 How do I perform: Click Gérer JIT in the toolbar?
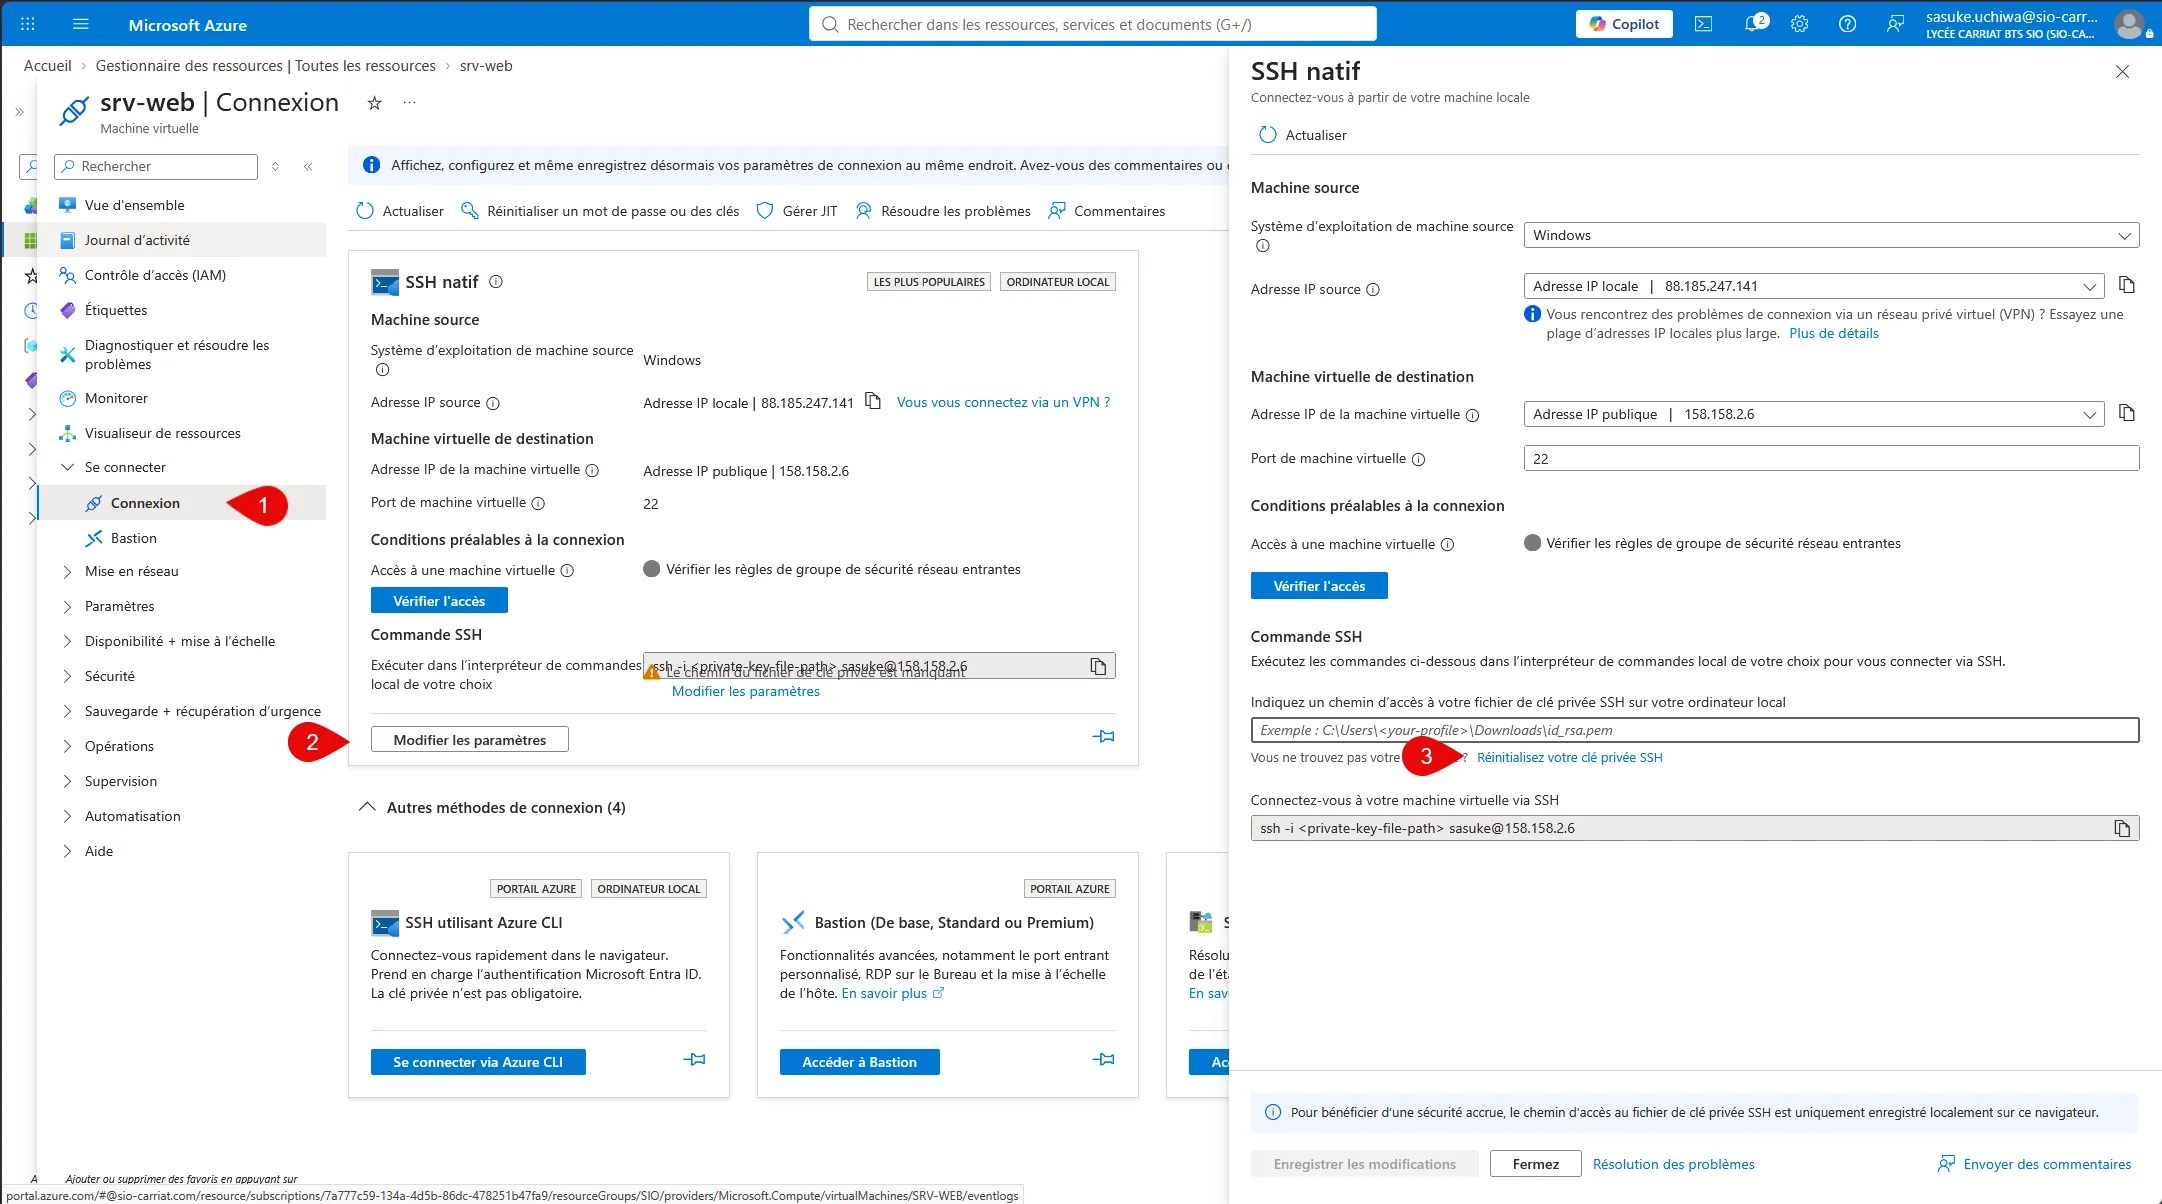[797, 211]
